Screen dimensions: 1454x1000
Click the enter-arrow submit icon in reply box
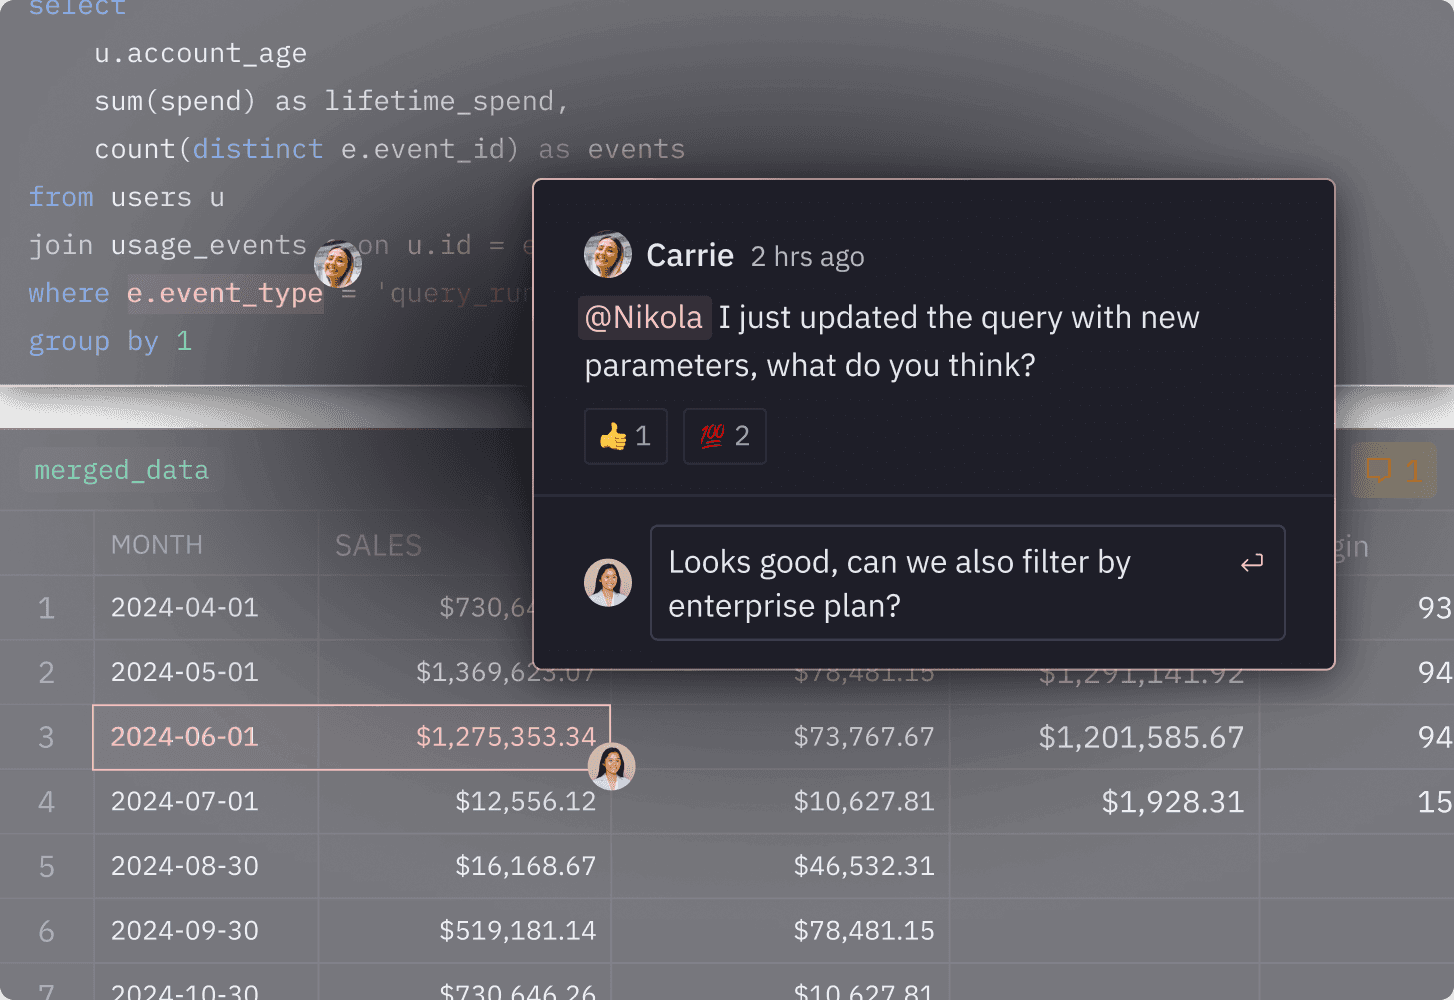[x=1251, y=564]
